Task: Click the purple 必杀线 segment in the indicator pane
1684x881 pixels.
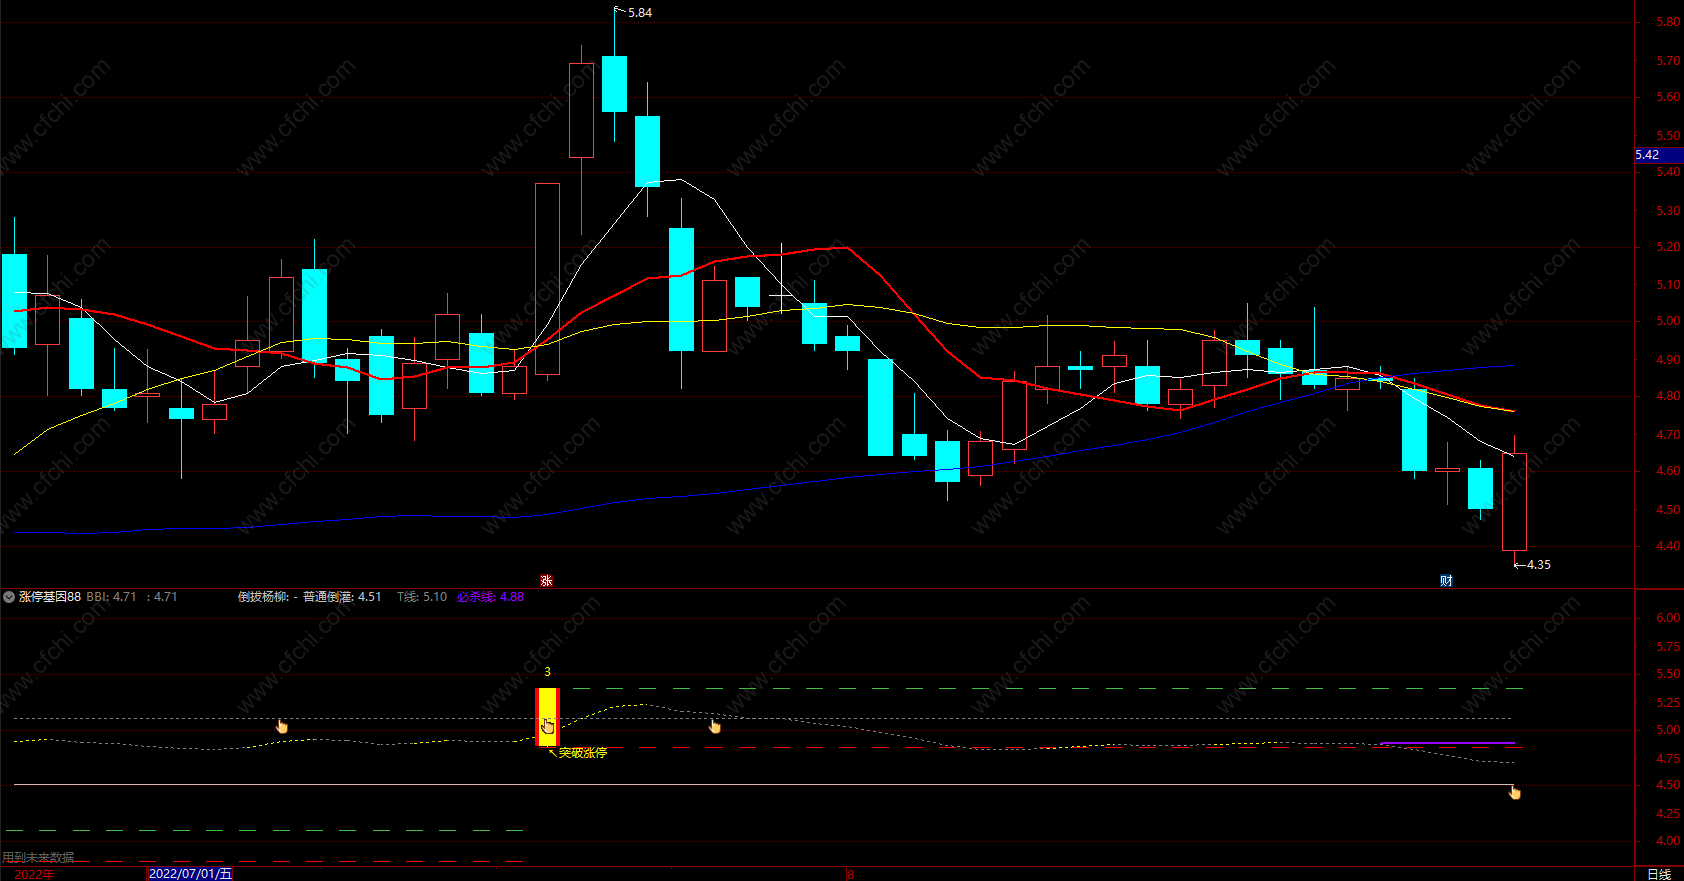Action: click(x=1447, y=743)
